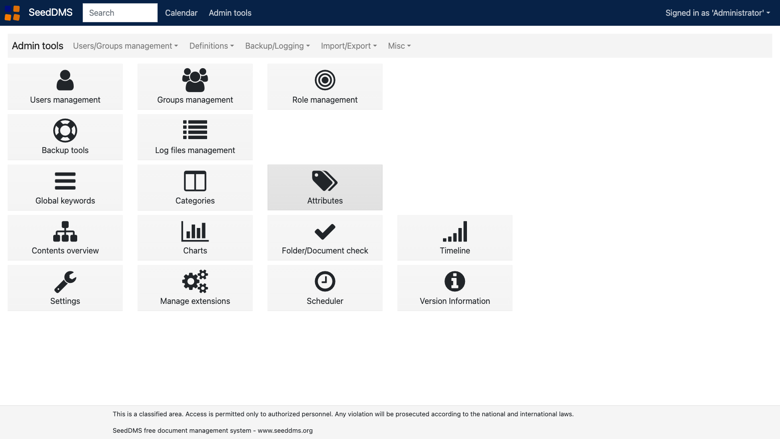Open Manage extensions gears icon
Viewport: 780px width, 439px height.
[195, 281]
